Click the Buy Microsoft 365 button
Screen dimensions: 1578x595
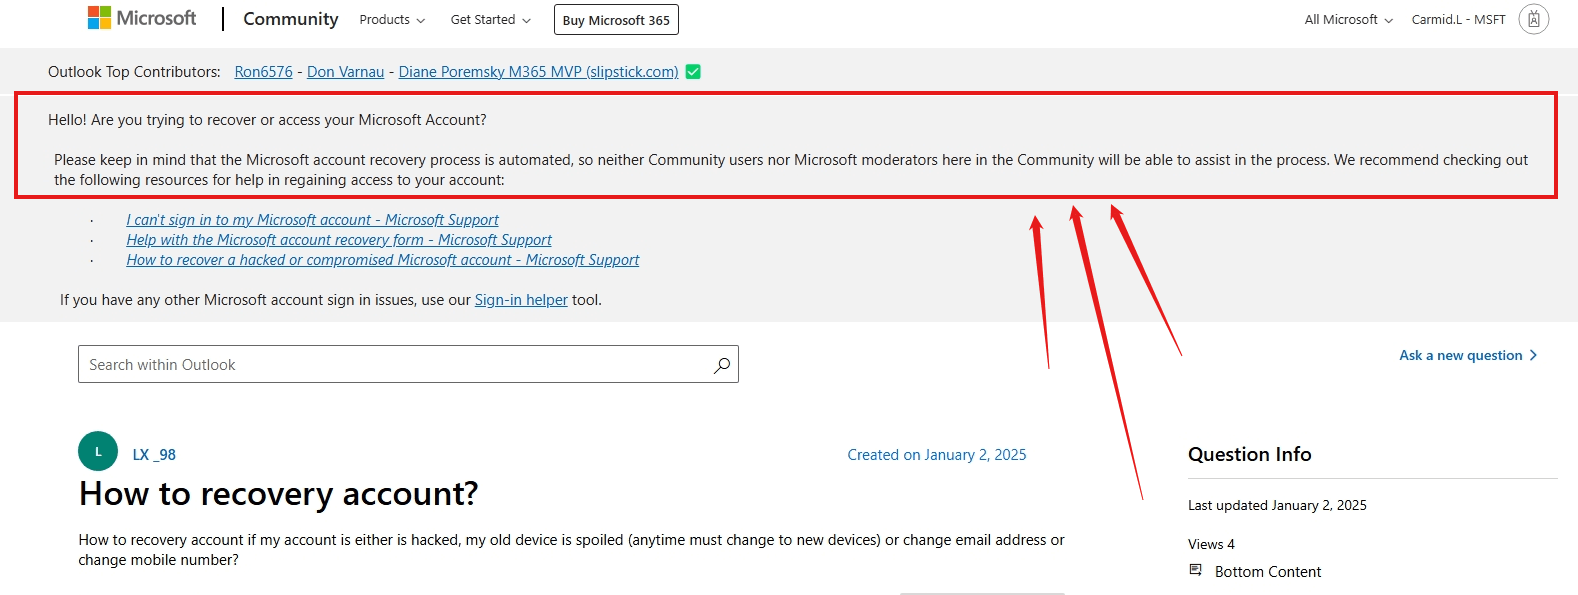[x=616, y=20]
